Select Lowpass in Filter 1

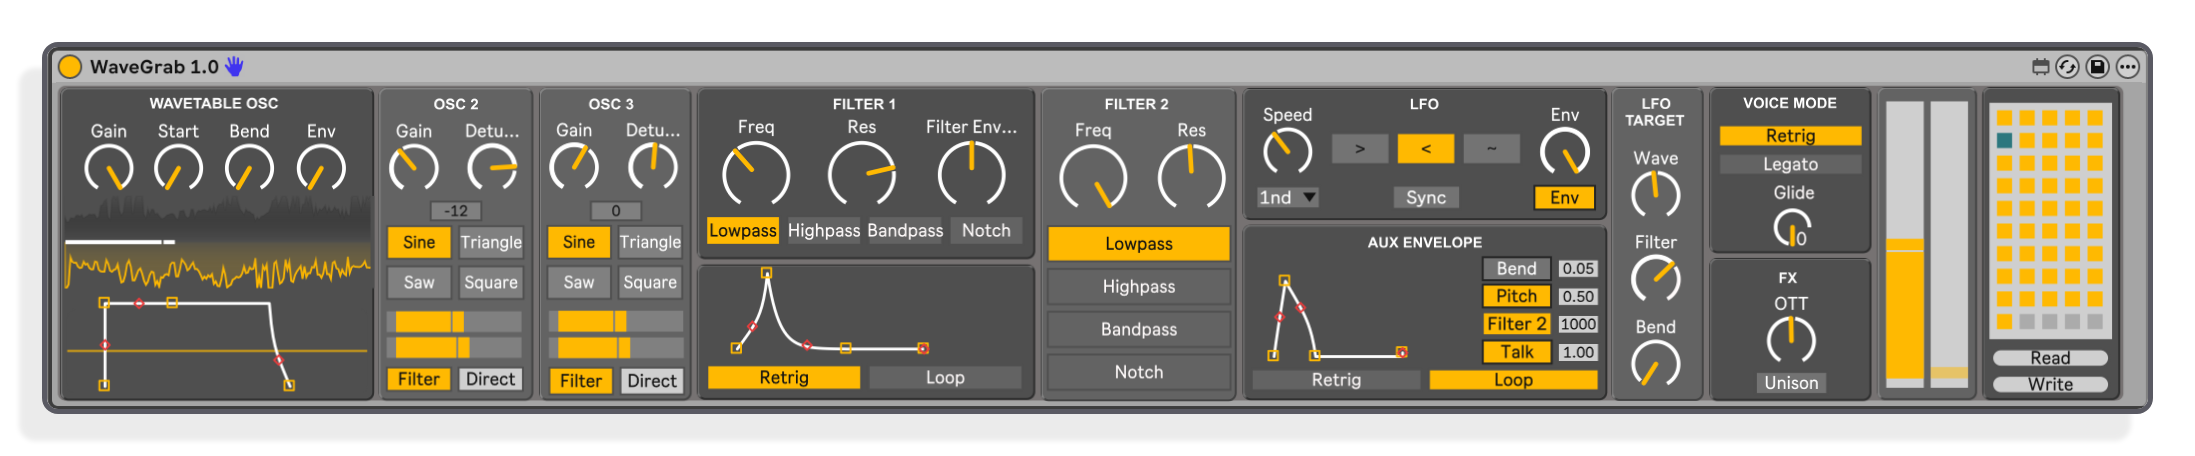[x=743, y=230]
